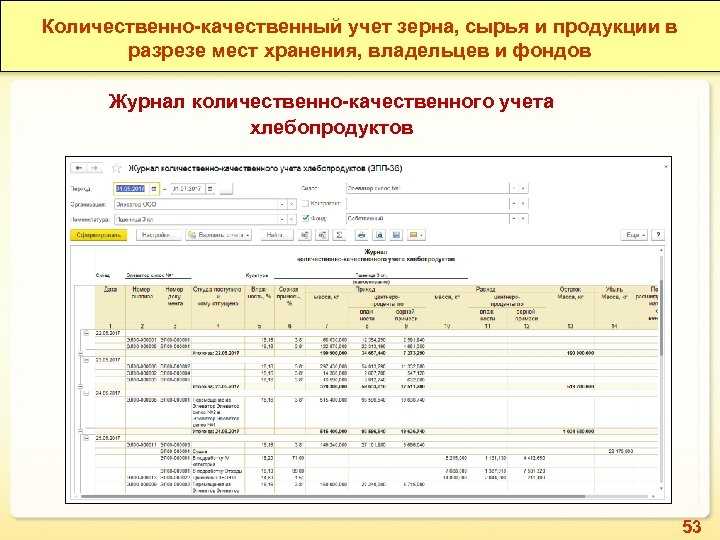Click the yellow Сформировать button

click(x=98, y=235)
